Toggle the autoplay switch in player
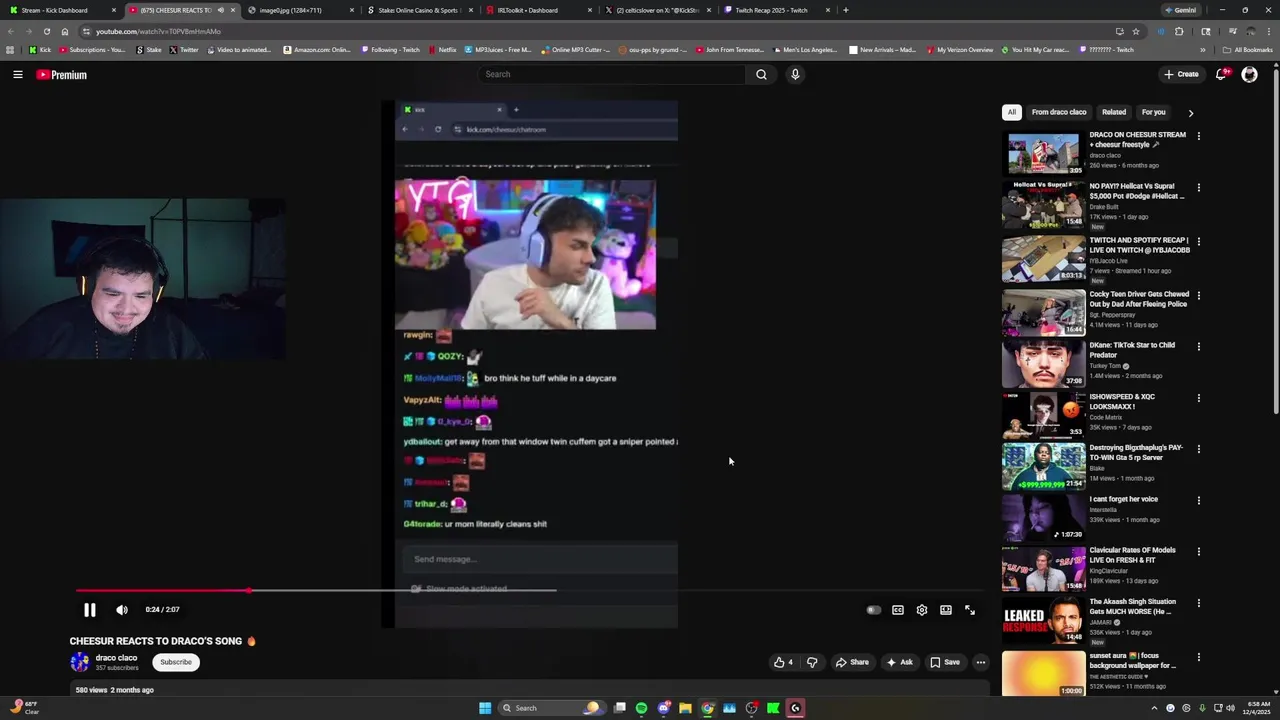1280x720 pixels. (x=874, y=610)
